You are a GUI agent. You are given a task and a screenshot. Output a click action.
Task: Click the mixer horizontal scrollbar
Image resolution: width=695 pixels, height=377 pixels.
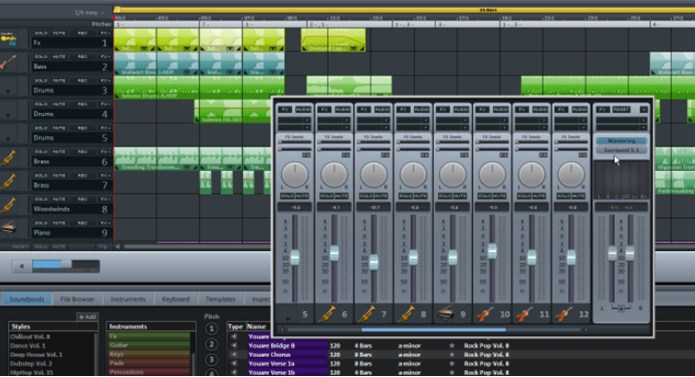tap(433, 330)
